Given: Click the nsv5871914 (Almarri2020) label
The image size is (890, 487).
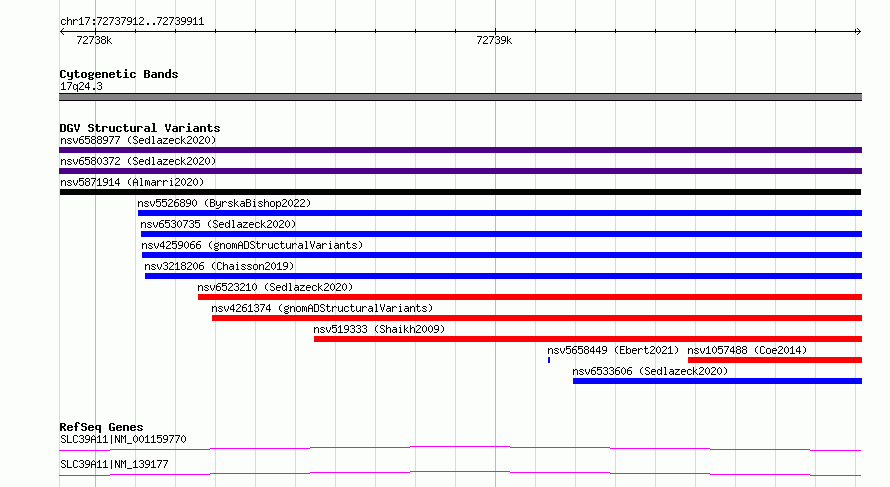Looking at the screenshot, I should point(132,182).
